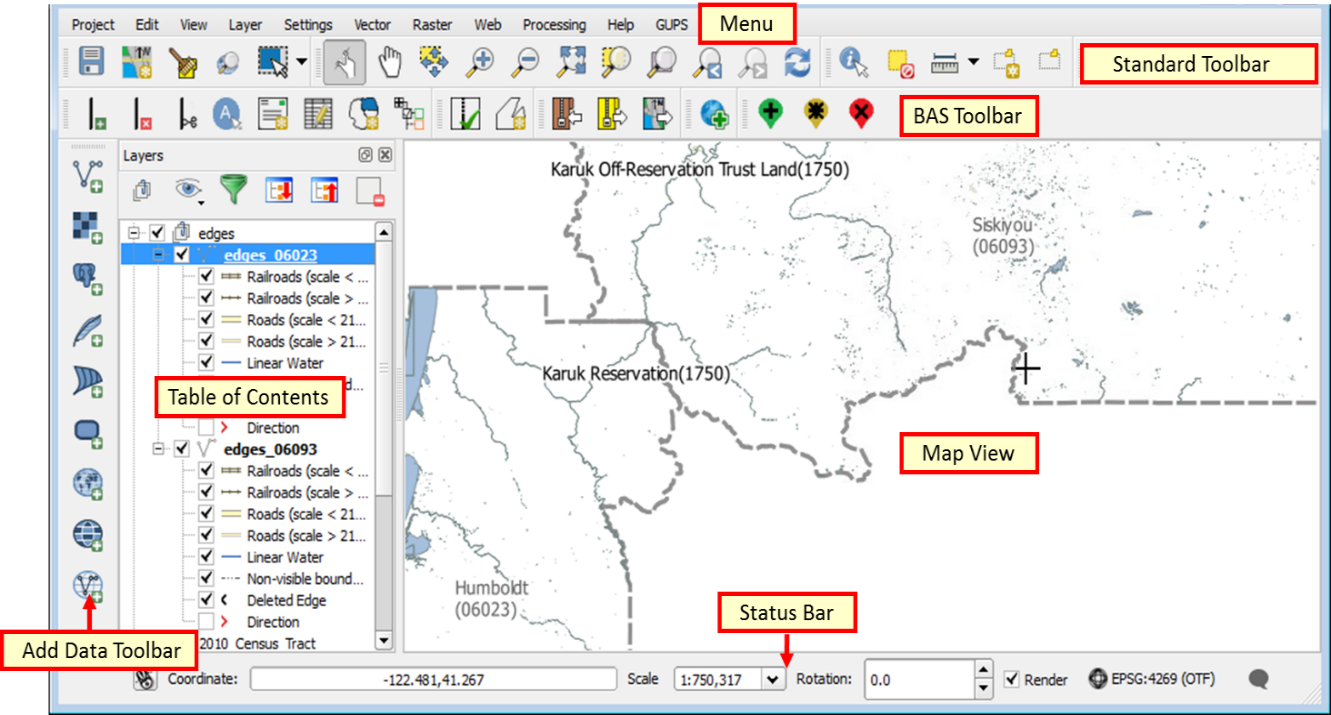Viewport: 1331px width, 715px height.
Task: Click Add Raster Layer checkerboard icon
Action: point(88,228)
